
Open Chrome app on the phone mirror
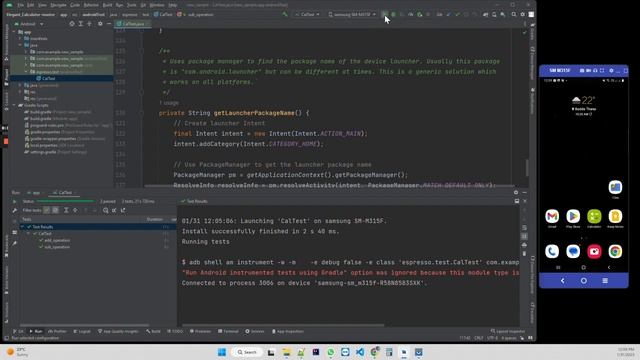[x=615, y=251]
